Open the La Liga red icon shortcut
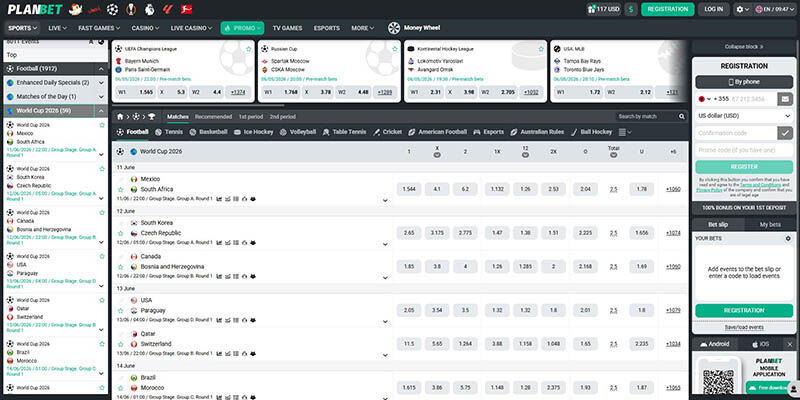The width and height of the screenshot is (800, 400). tap(168, 9)
